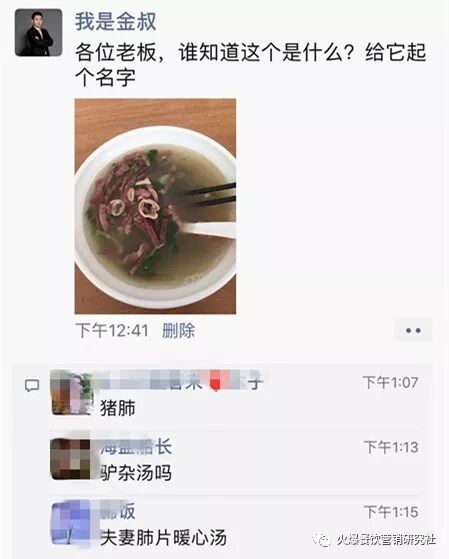
Task: Click the 下午1:15 comment timestamp
Action: point(391,512)
